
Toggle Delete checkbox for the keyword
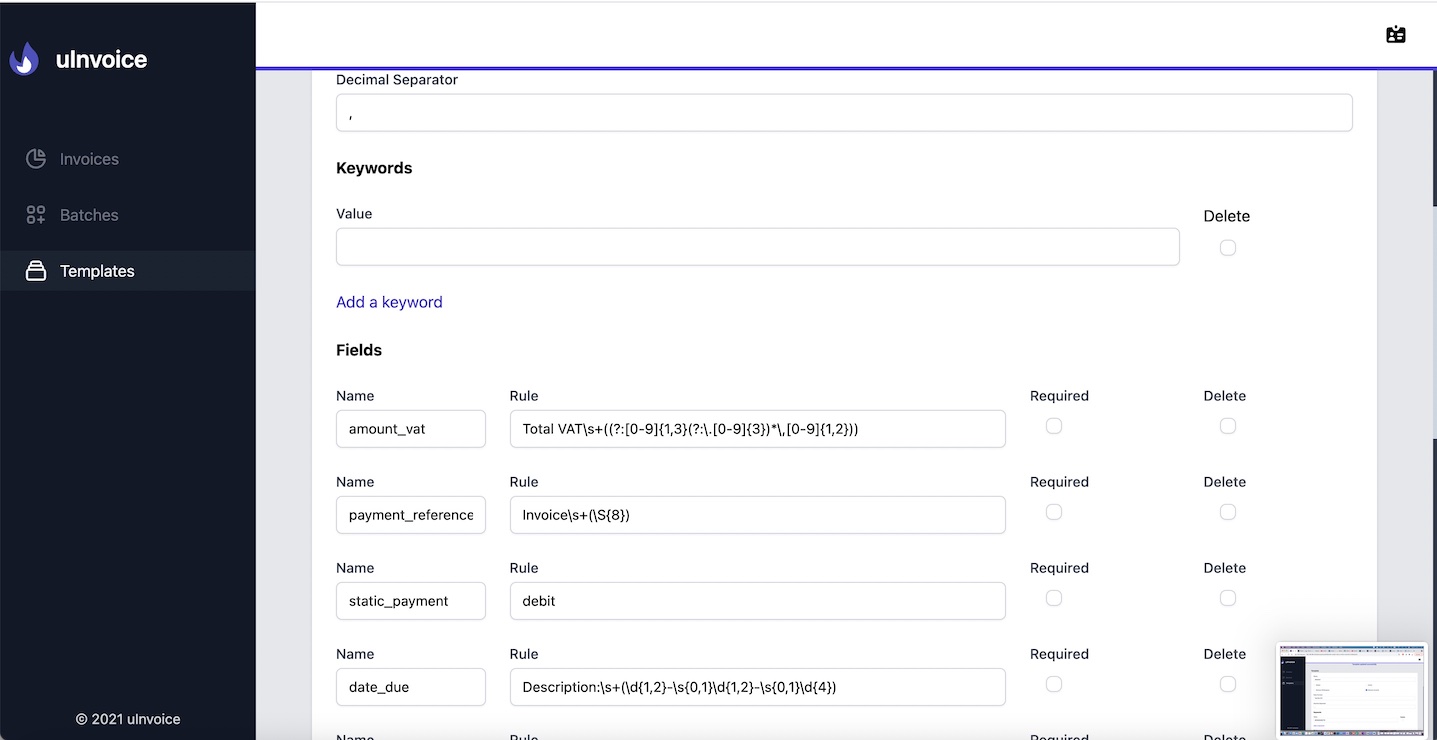(1228, 248)
